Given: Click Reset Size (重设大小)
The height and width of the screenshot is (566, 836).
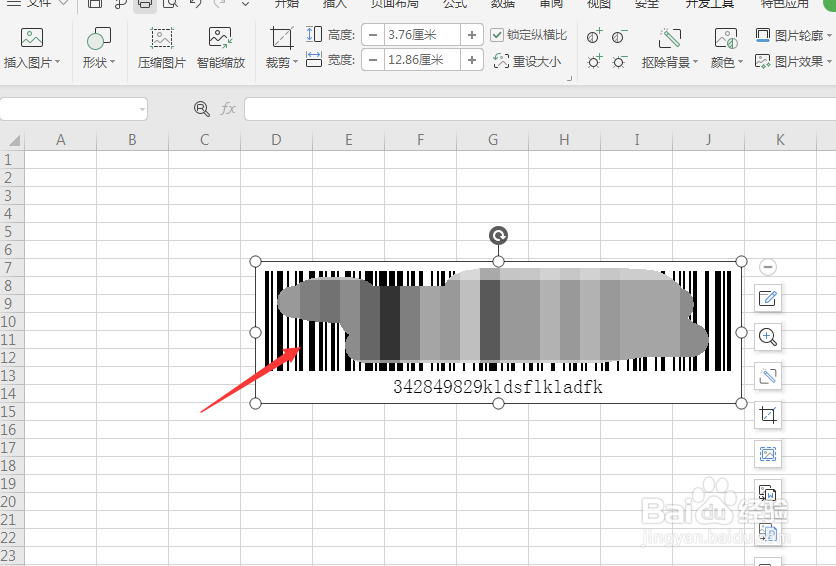Looking at the screenshot, I should 527,61.
